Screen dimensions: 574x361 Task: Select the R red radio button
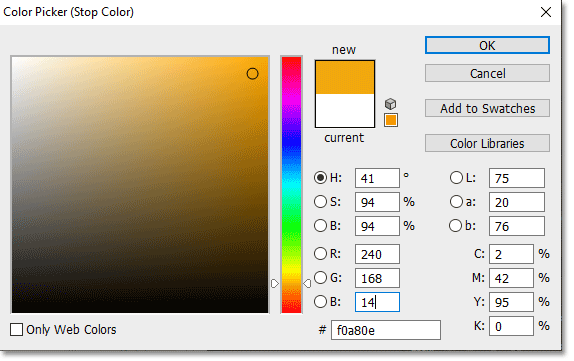pos(320,253)
